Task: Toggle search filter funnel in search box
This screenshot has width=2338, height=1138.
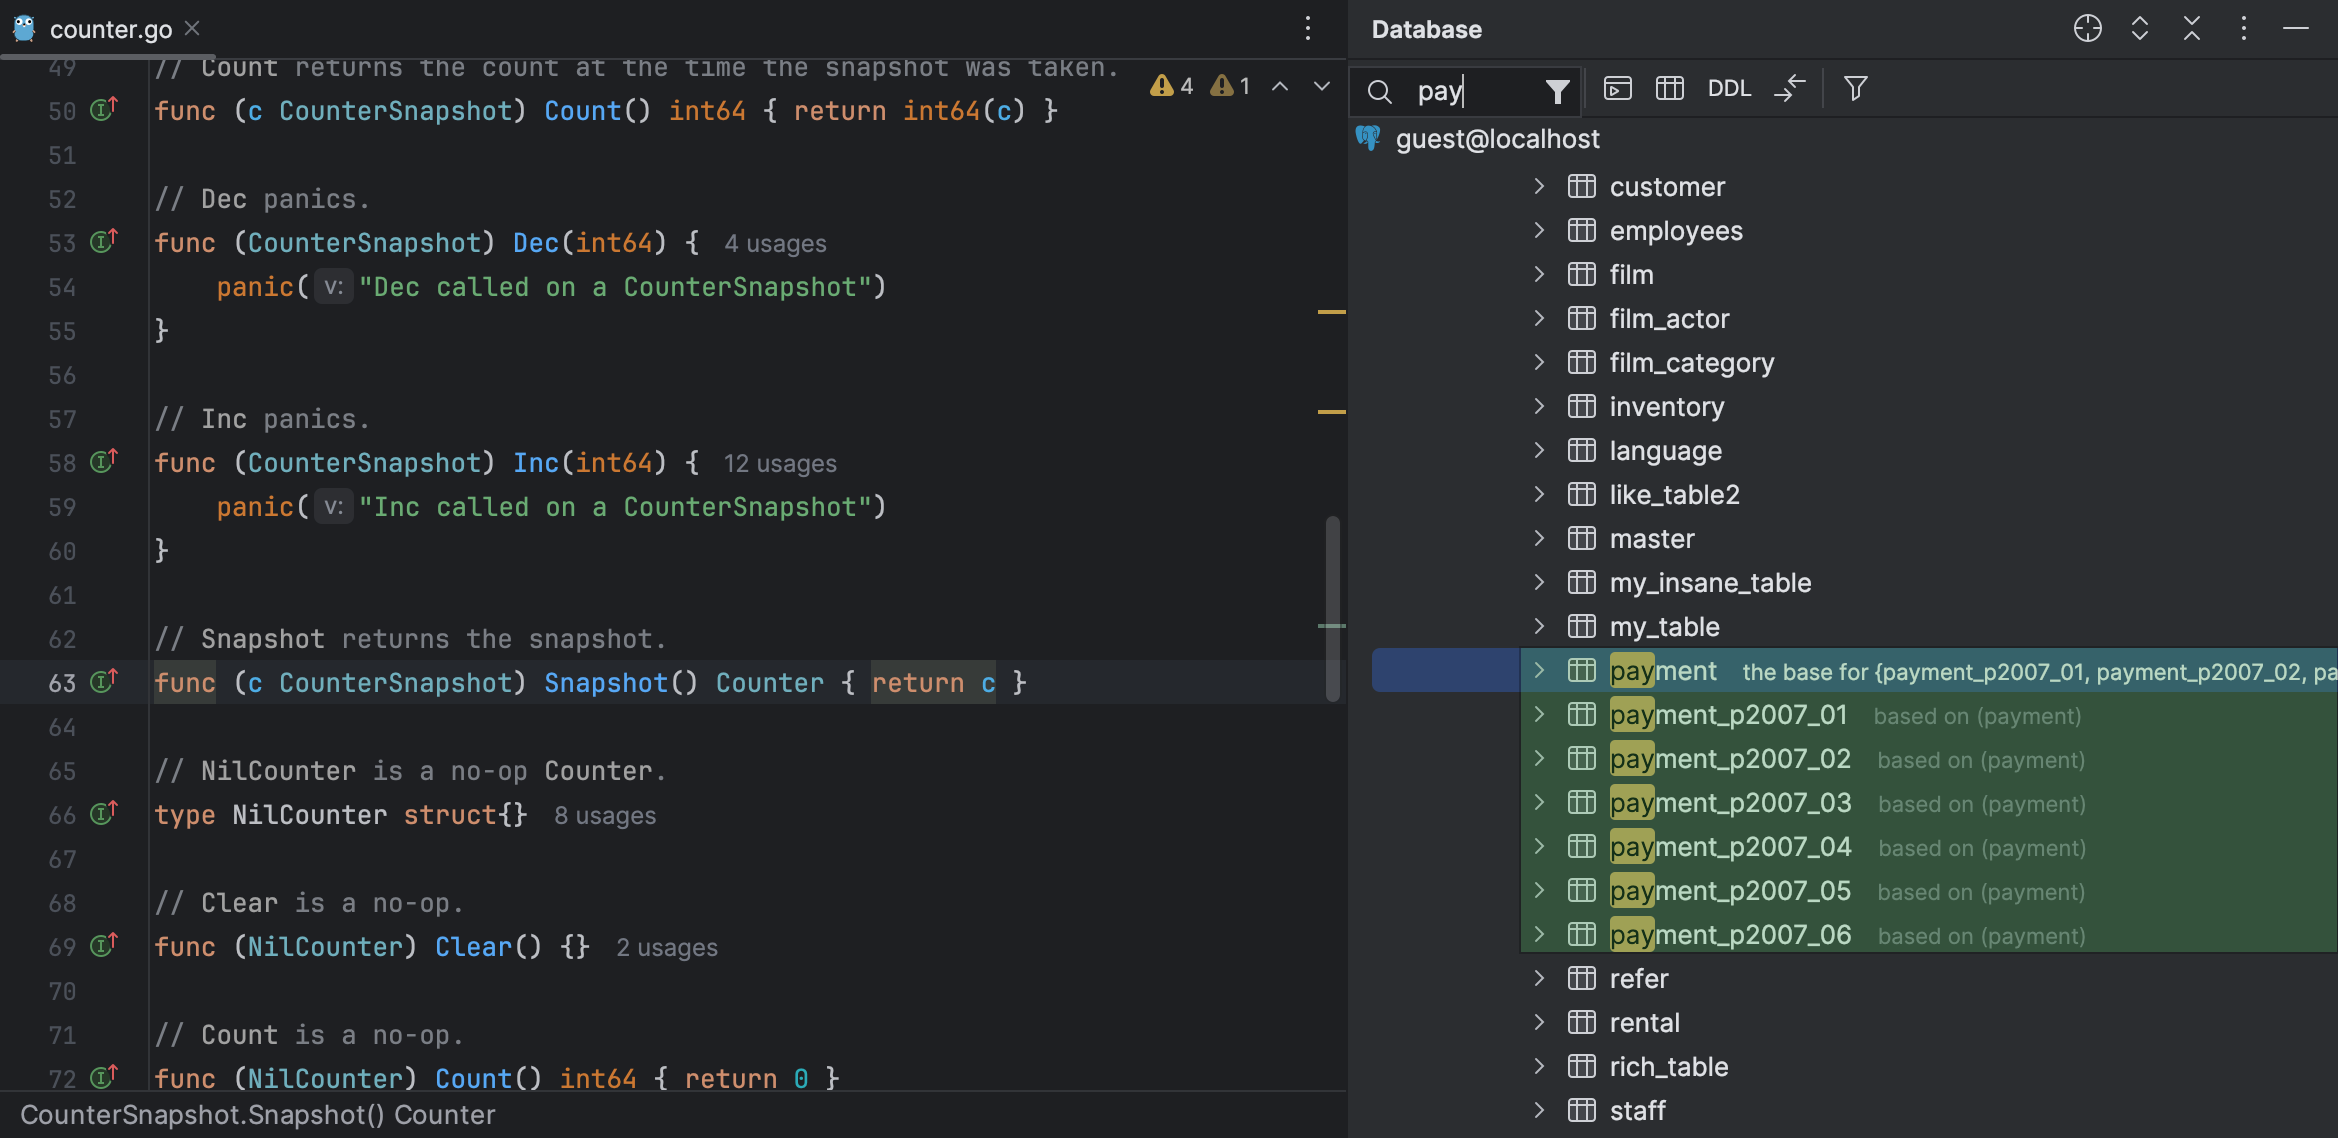Action: (x=1556, y=92)
